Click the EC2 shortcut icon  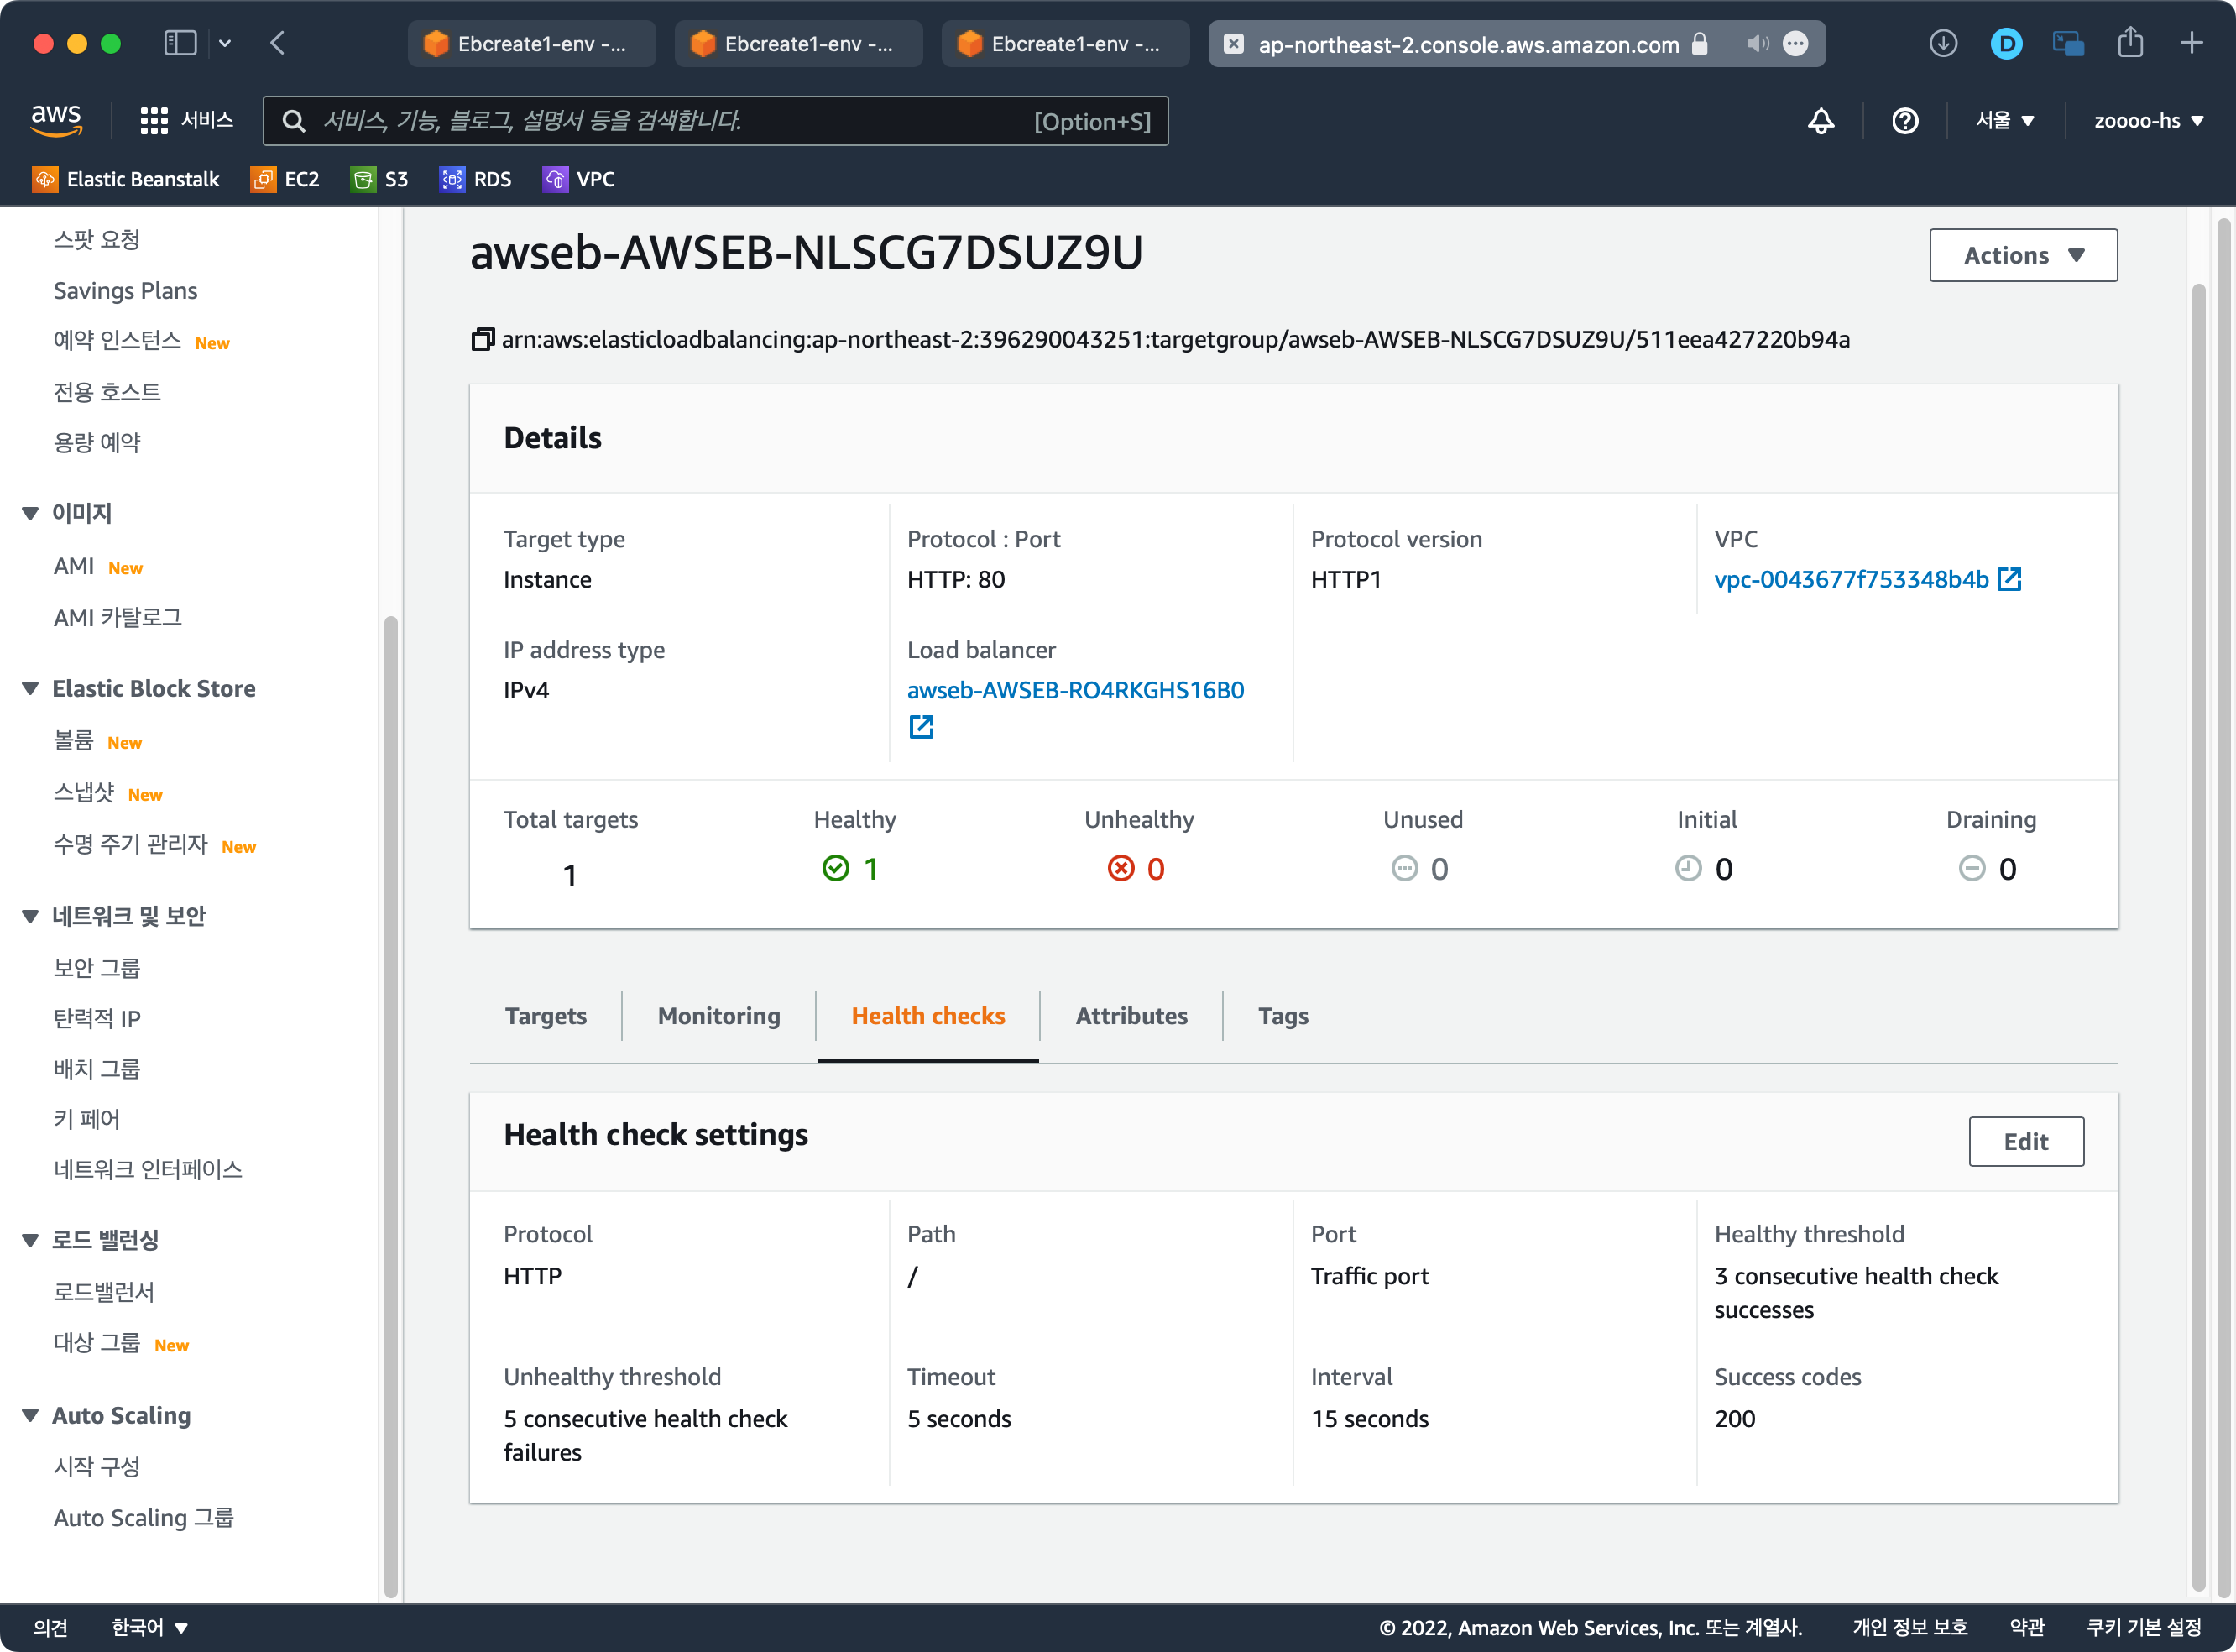[x=263, y=179]
